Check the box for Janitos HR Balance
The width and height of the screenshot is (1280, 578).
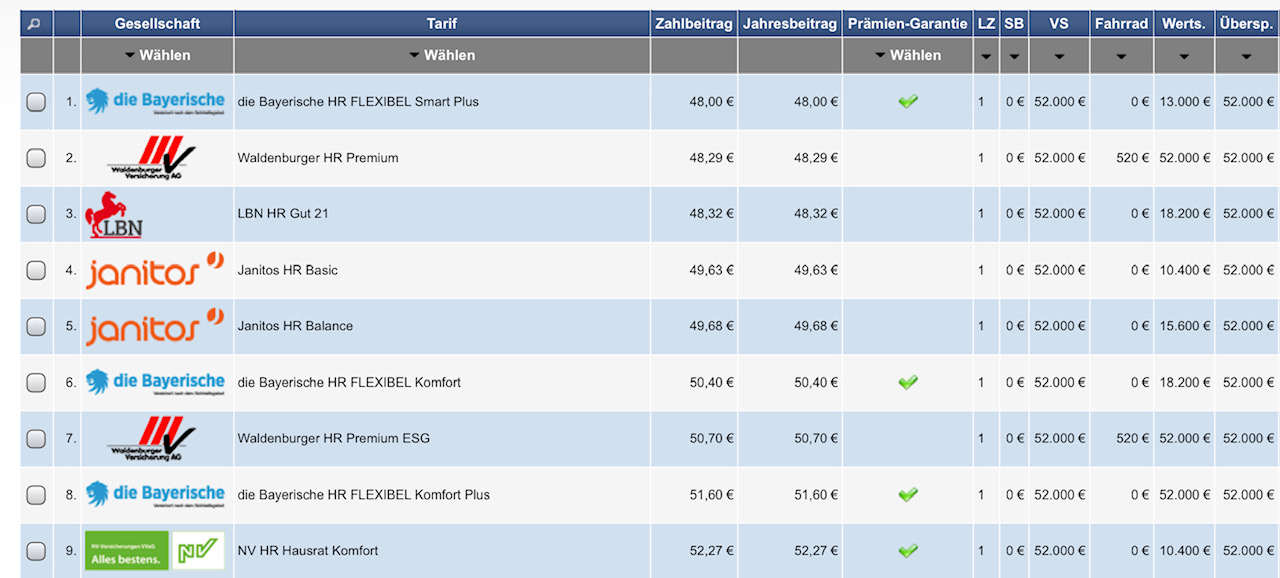click(x=36, y=326)
